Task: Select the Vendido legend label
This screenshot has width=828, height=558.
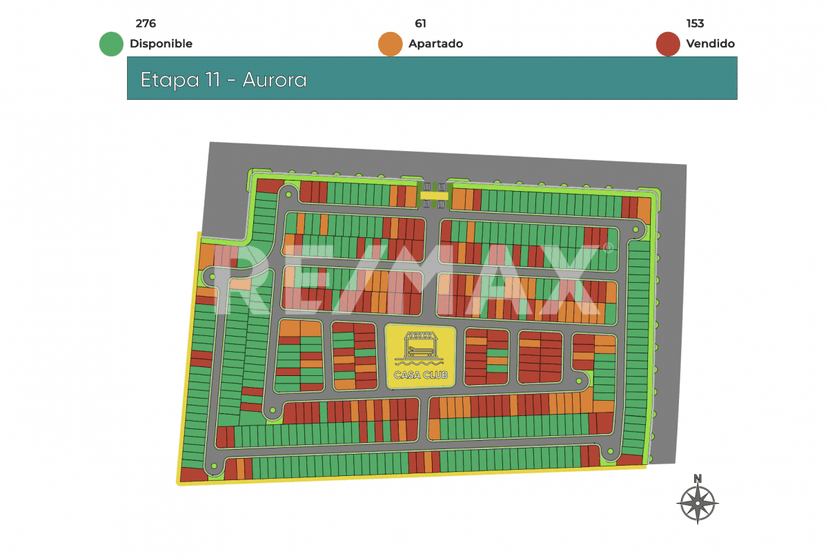Action: point(710,44)
